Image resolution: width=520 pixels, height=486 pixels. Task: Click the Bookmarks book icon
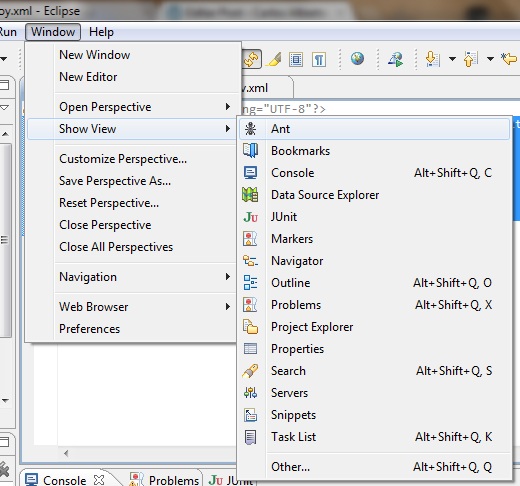point(250,151)
